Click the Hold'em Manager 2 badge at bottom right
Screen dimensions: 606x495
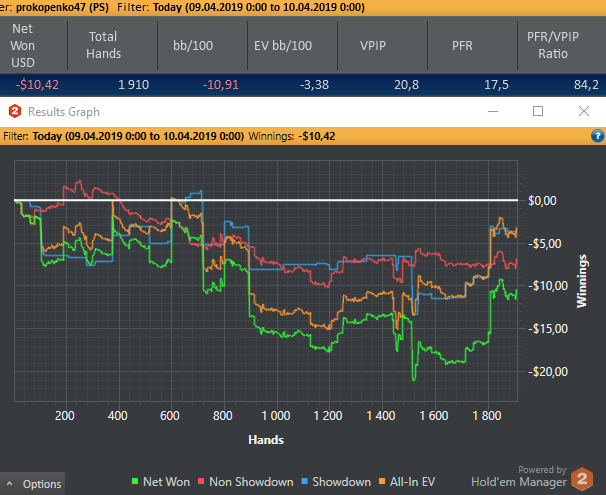582,479
